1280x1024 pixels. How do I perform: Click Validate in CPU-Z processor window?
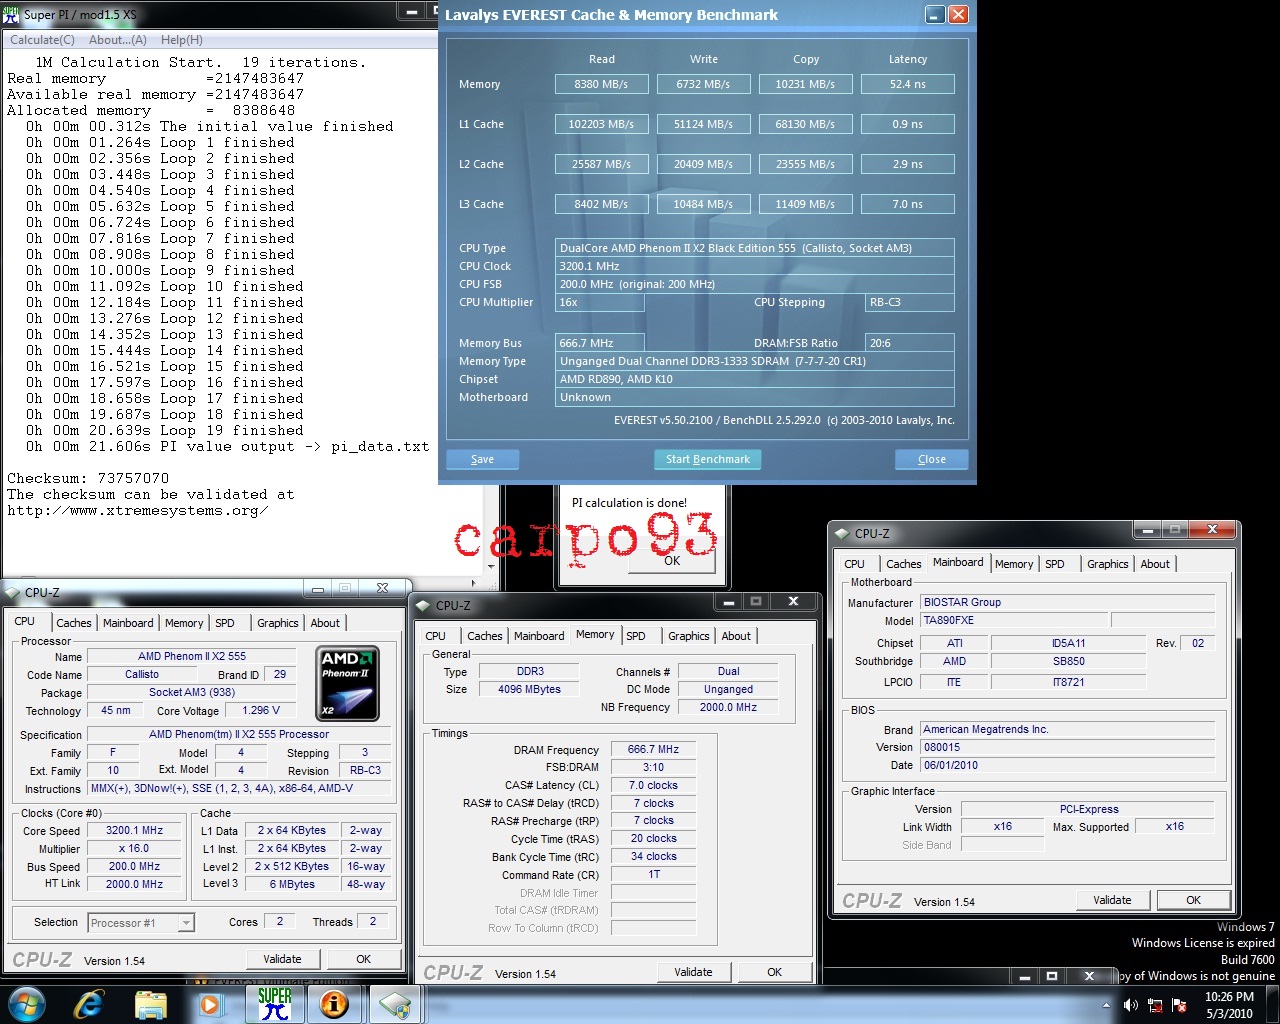[282, 959]
